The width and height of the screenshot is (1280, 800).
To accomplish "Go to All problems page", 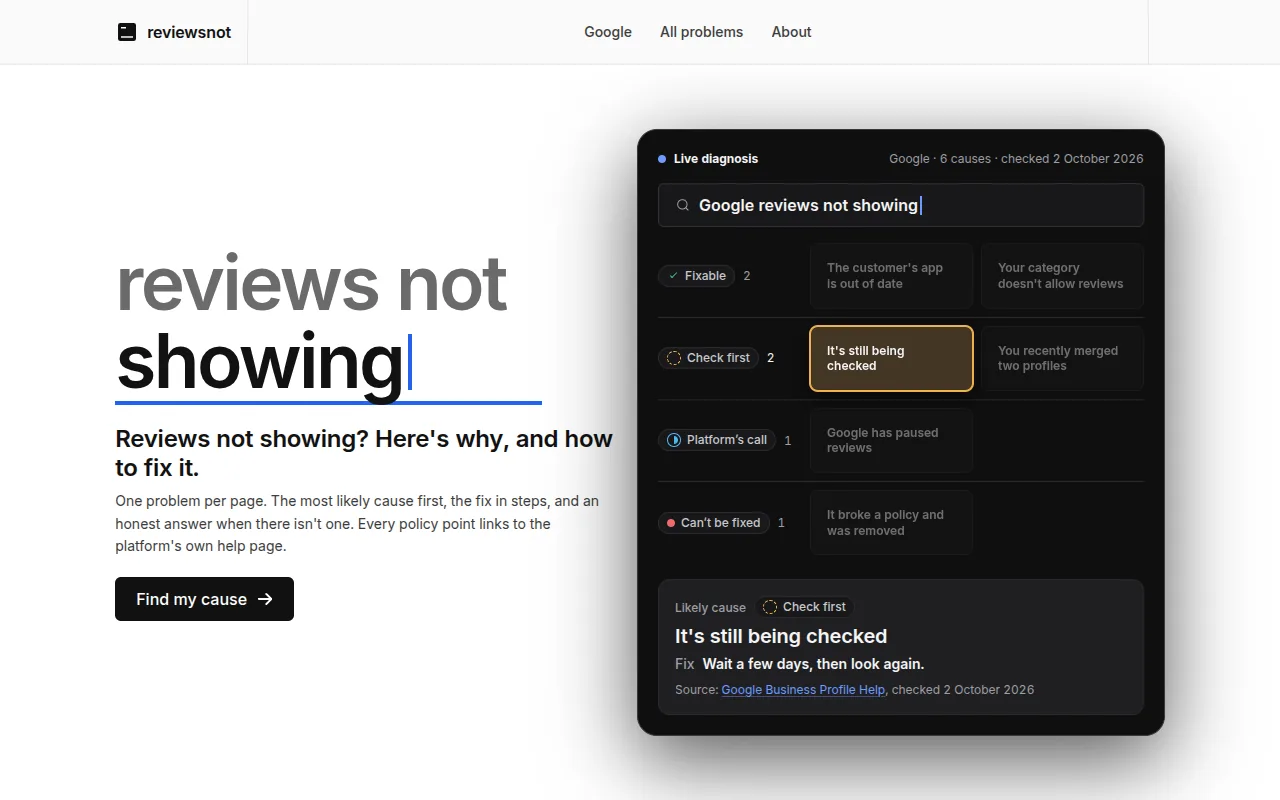I will click(x=701, y=32).
